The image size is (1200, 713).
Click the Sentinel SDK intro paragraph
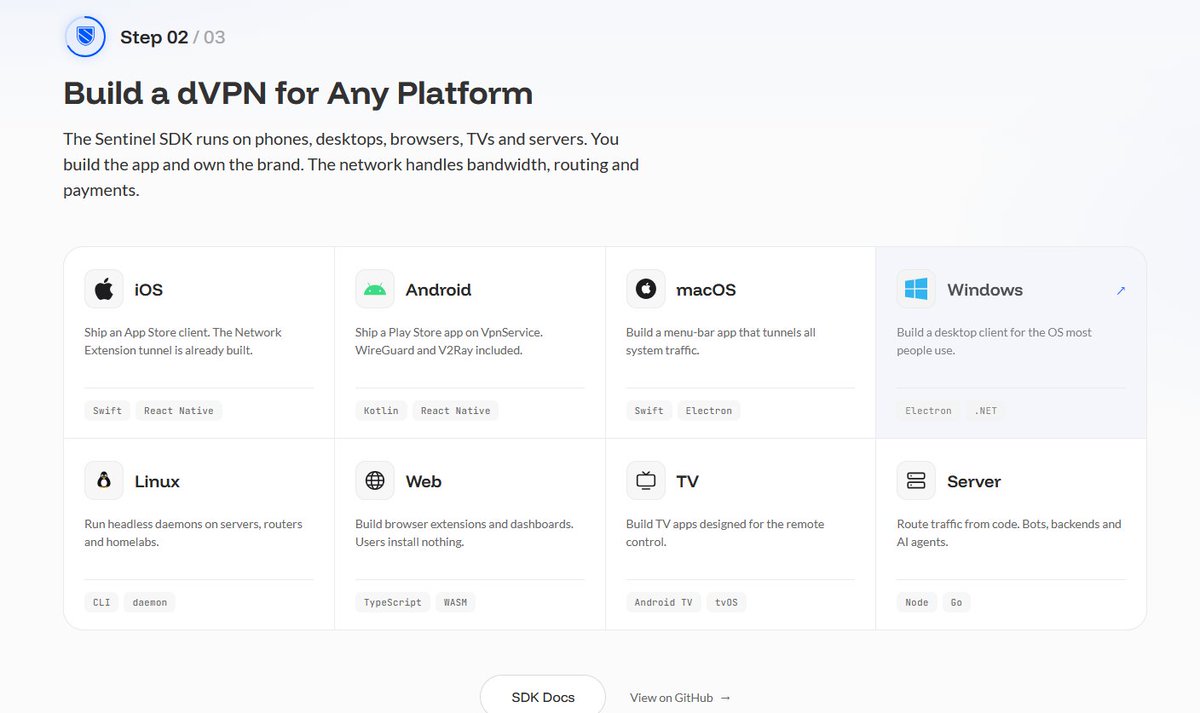click(351, 164)
